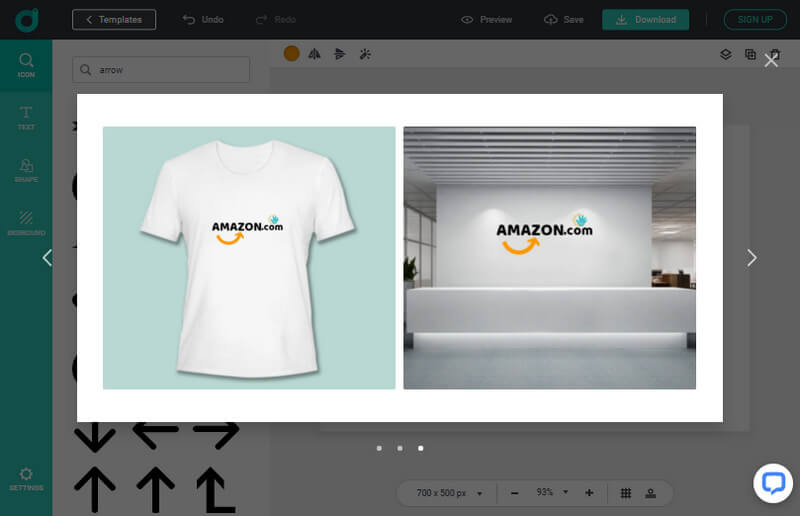
Task: Pick the bent up-turn arrow icon
Action: pyautogui.click(x=216, y=489)
